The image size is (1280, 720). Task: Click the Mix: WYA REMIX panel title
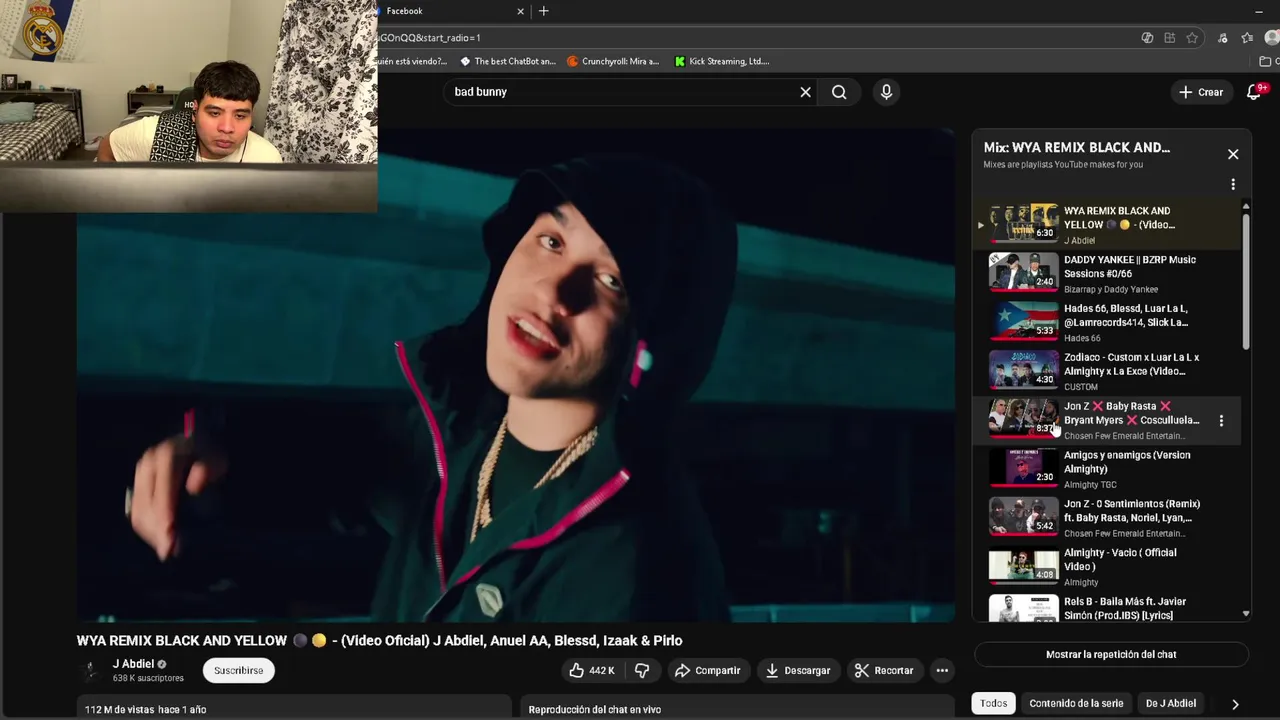(1077, 147)
